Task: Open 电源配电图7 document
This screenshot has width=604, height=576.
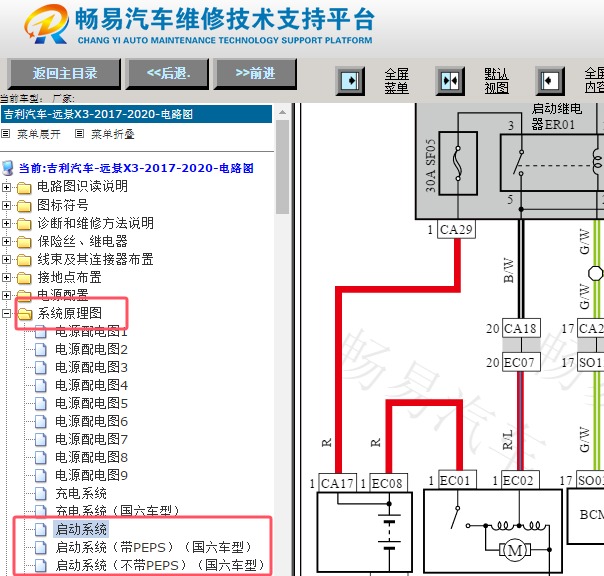Action: pos(91,439)
